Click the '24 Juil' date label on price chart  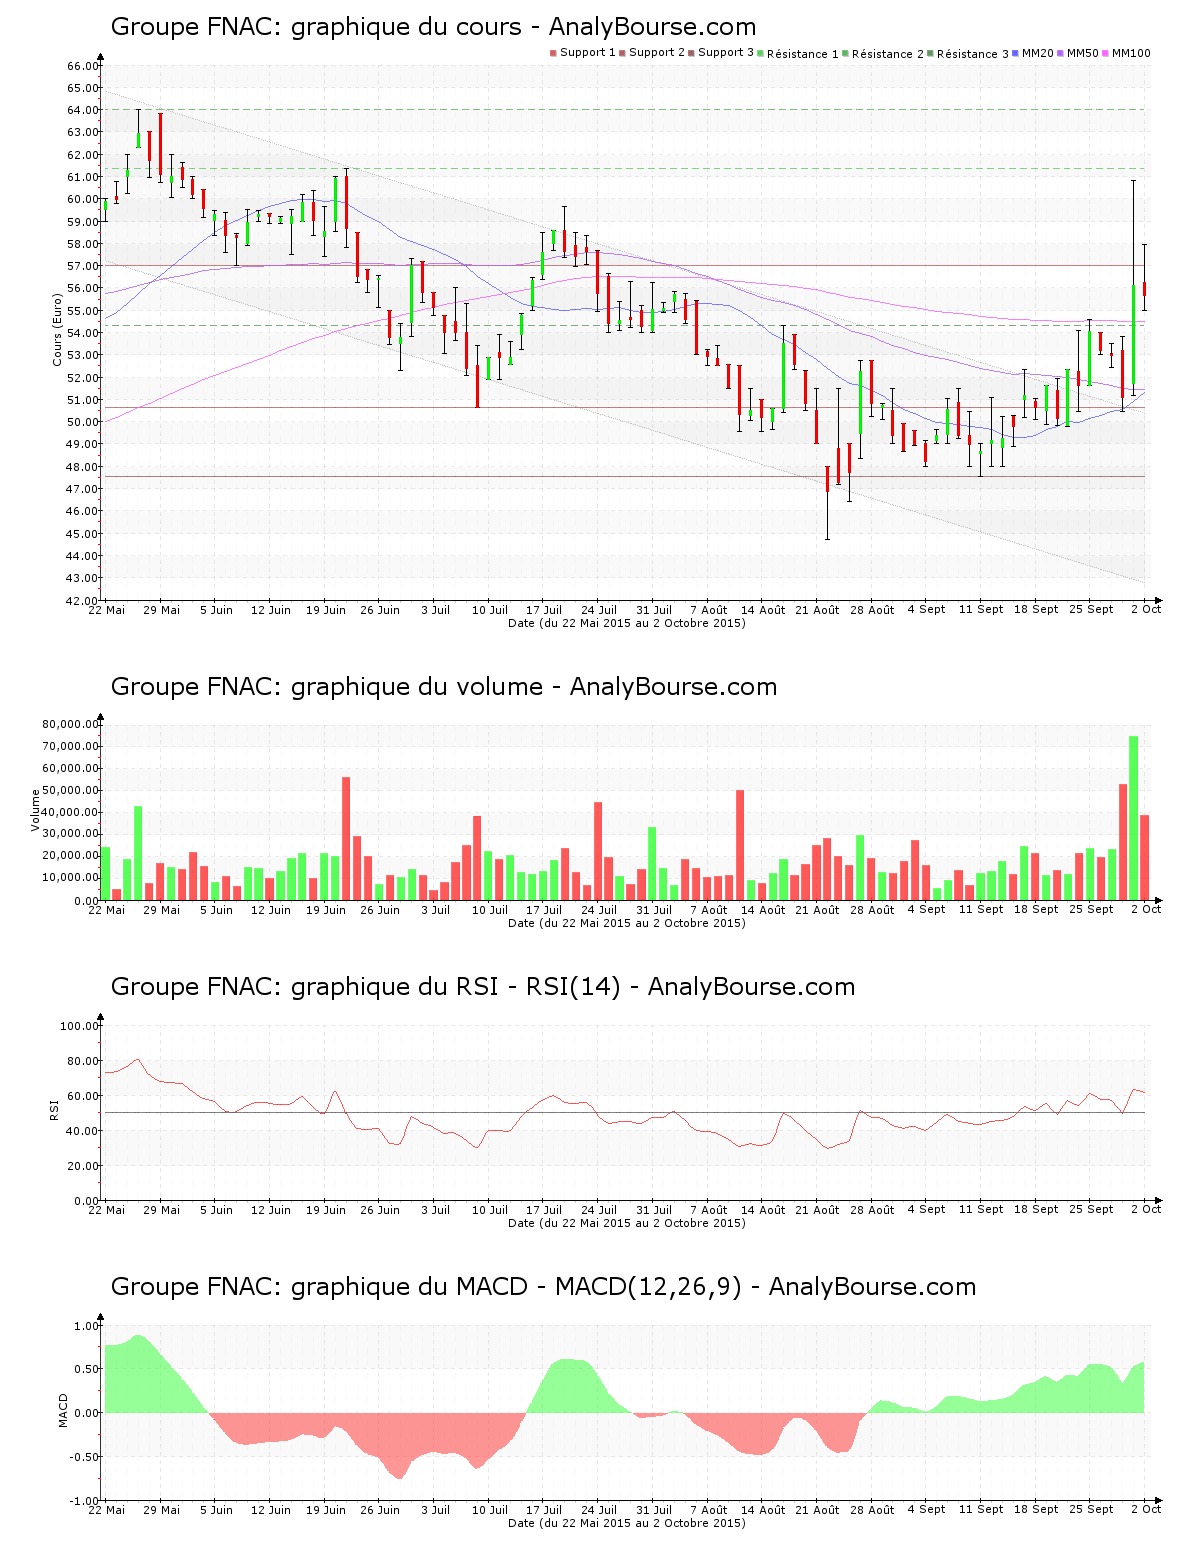click(x=599, y=610)
